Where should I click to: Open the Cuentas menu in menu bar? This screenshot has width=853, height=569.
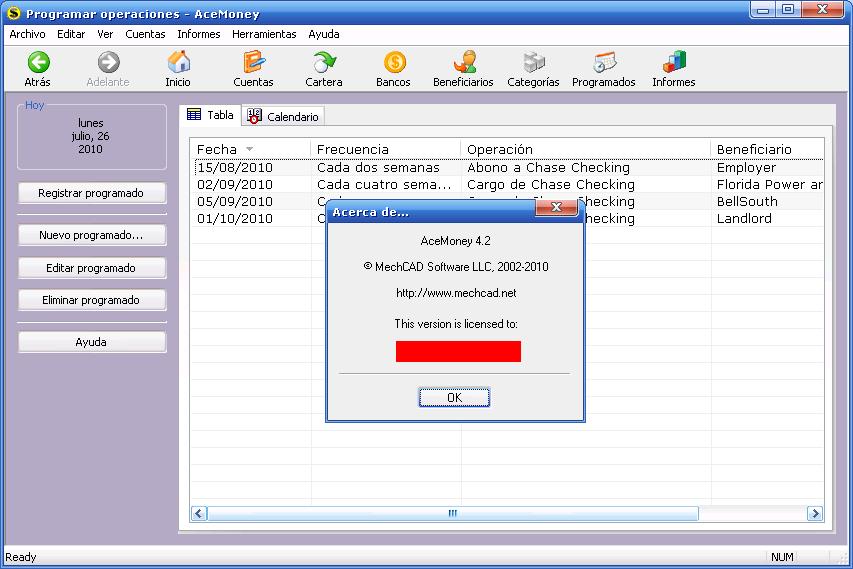tap(145, 34)
